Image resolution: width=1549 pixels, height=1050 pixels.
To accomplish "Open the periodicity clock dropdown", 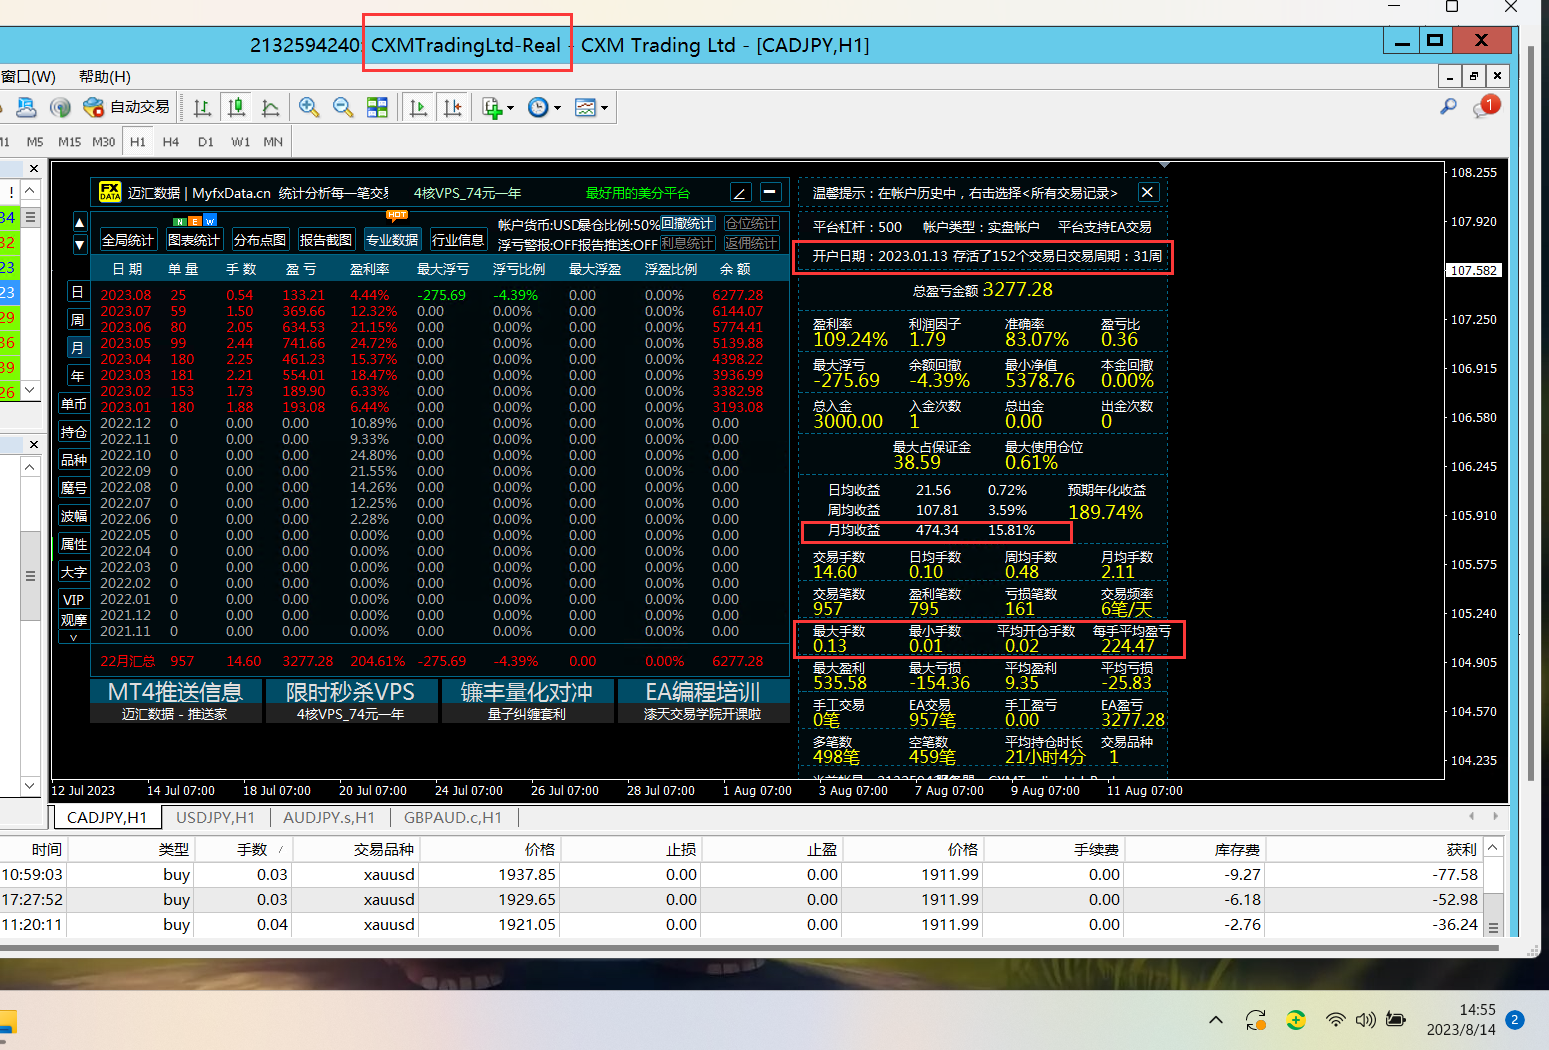I will 557,108.
